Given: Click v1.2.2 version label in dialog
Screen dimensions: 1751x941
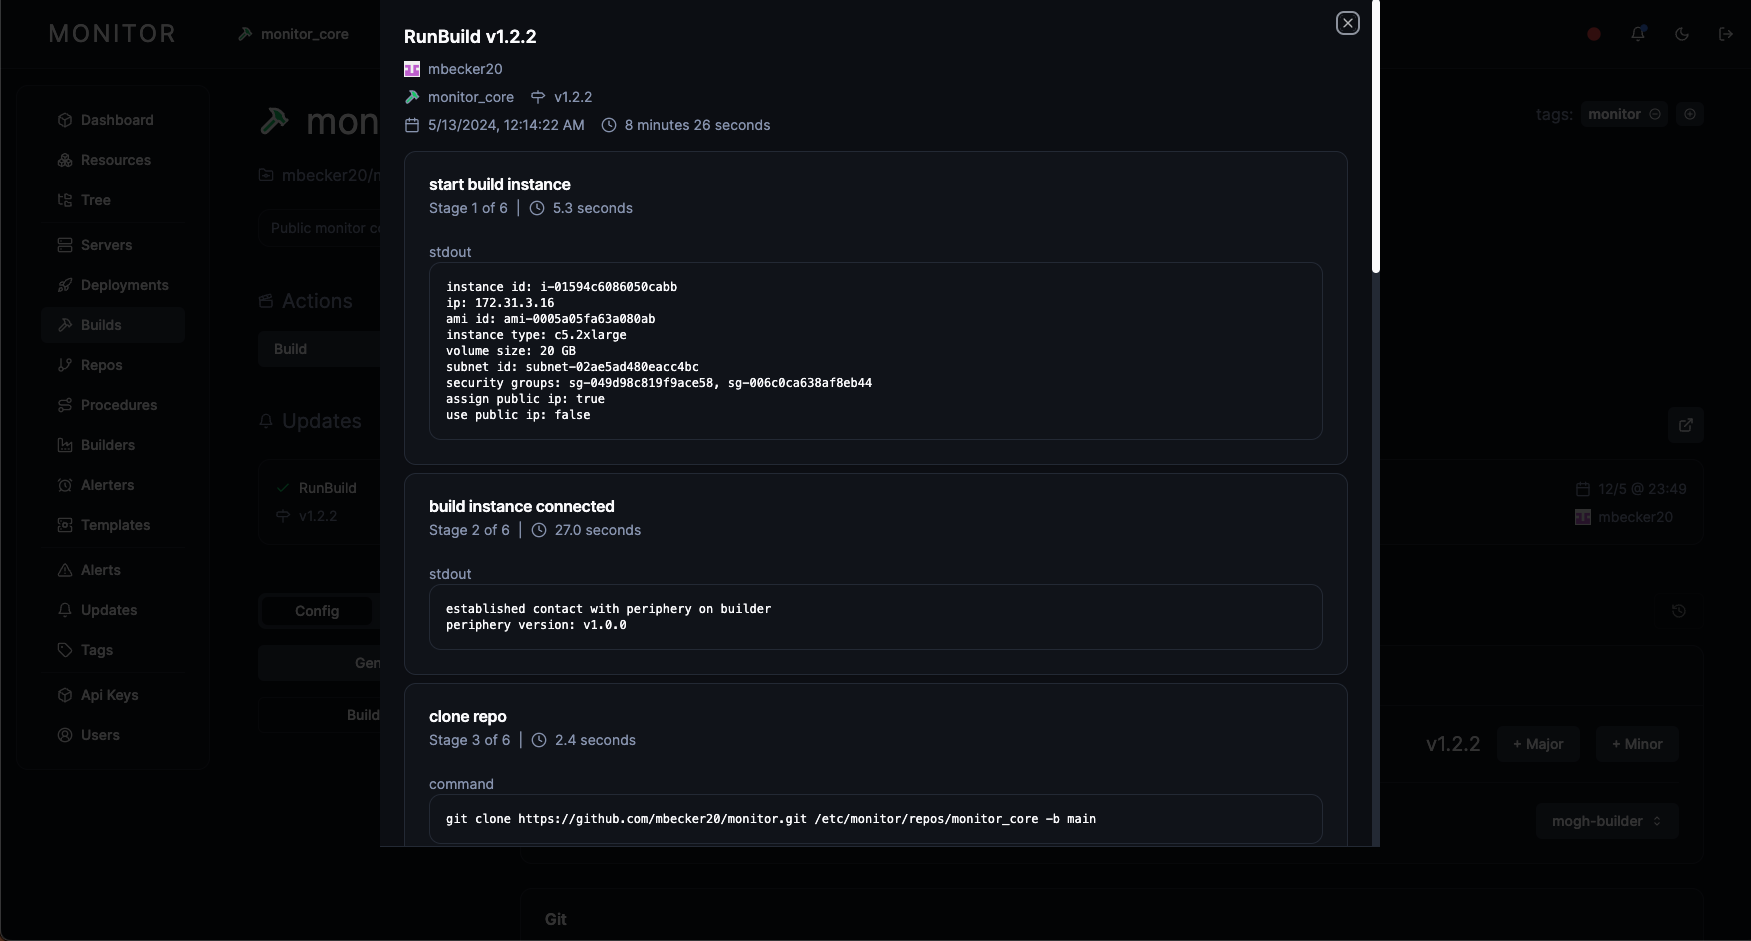Looking at the screenshot, I should click(x=573, y=97).
